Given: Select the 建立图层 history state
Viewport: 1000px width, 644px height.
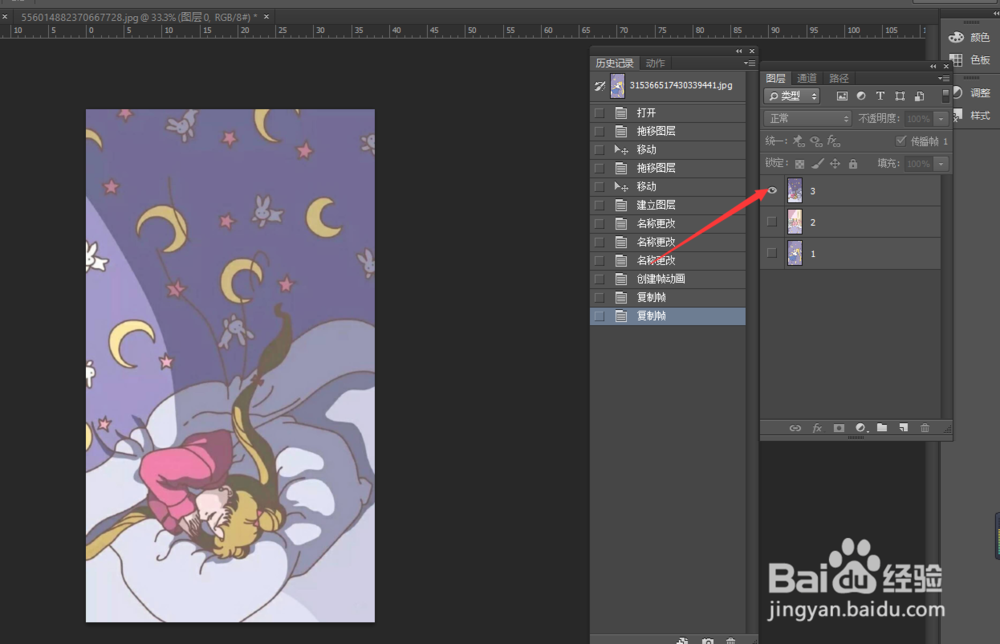Looking at the screenshot, I should tap(668, 205).
